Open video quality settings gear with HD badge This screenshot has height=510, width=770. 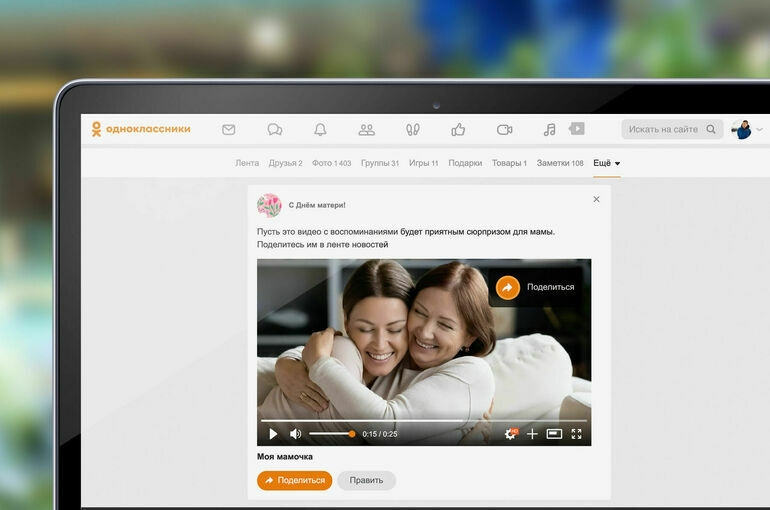click(x=511, y=434)
